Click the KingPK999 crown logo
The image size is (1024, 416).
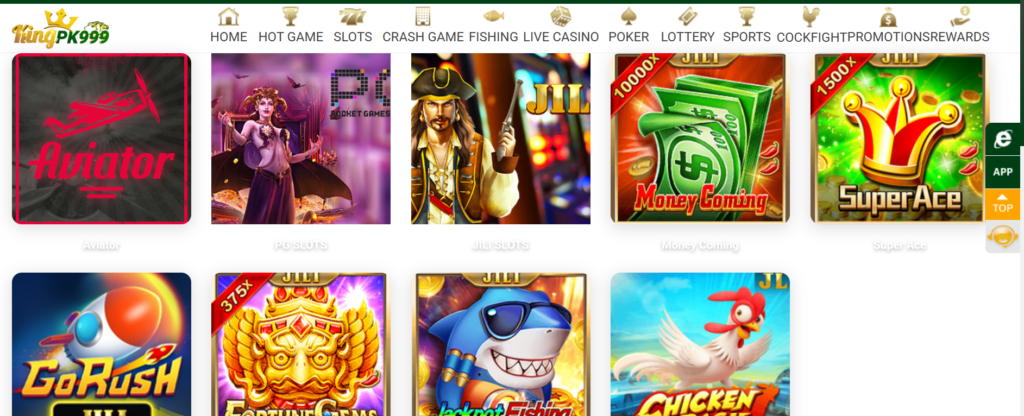coord(60,29)
